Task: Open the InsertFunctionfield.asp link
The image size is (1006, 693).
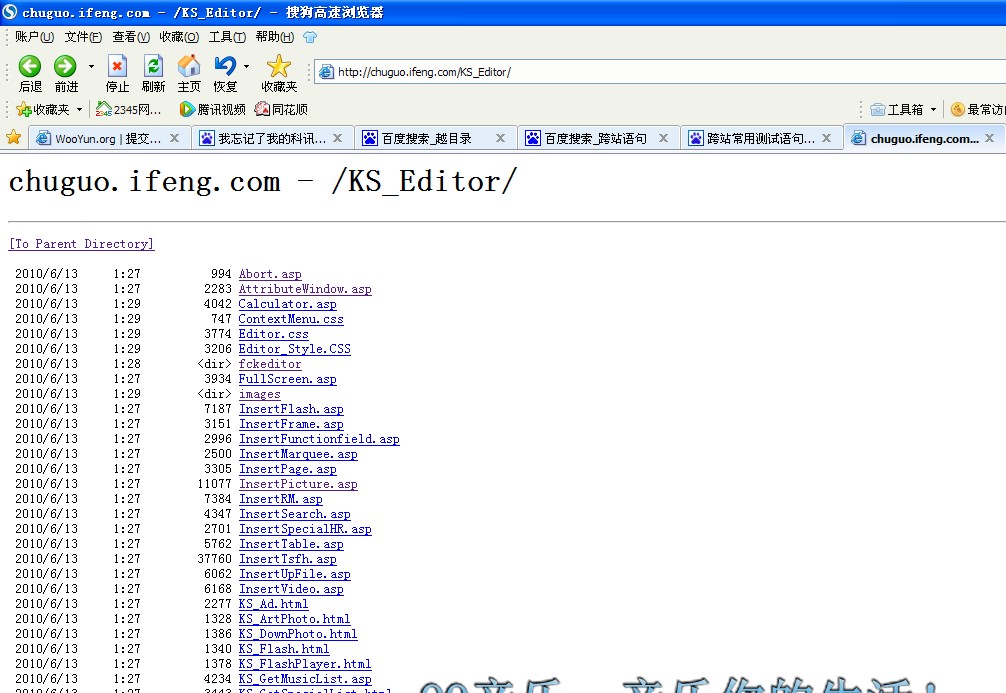Action: pyautogui.click(x=320, y=439)
